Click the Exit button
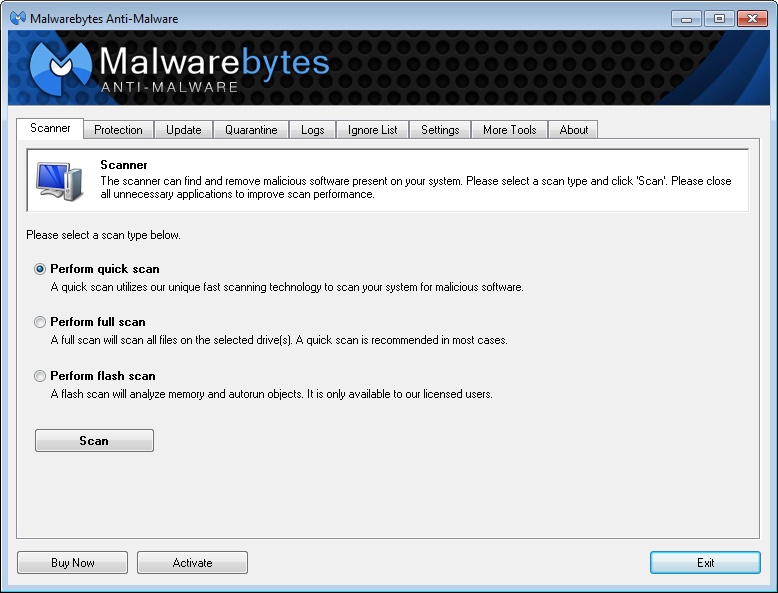The height and width of the screenshot is (593, 778). click(705, 563)
